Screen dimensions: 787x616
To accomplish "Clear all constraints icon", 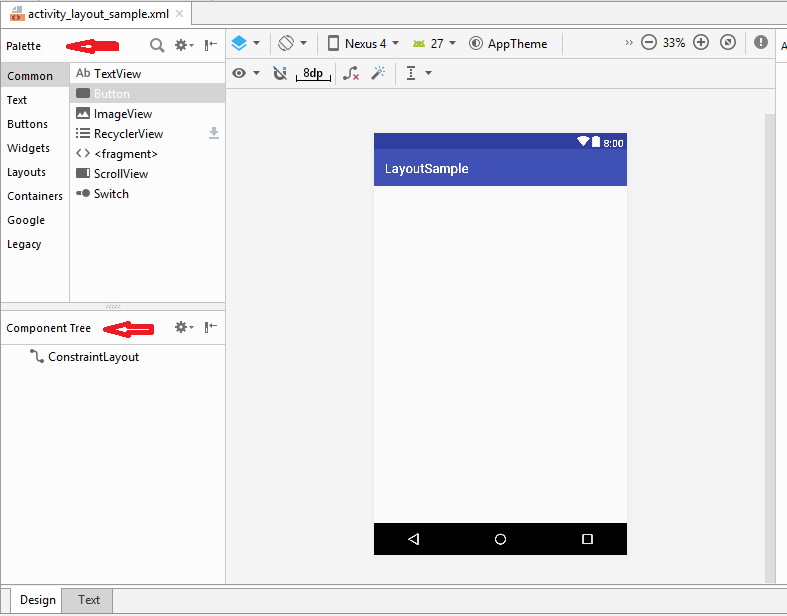I will pyautogui.click(x=350, y=73).
